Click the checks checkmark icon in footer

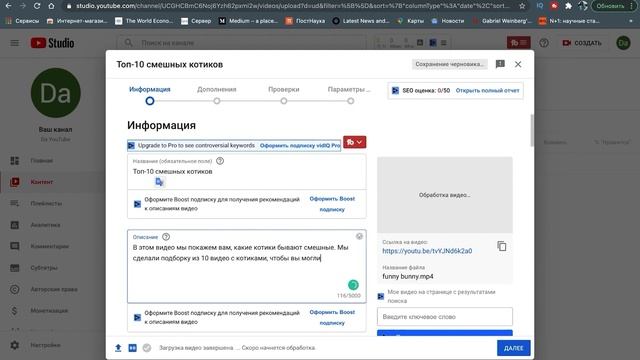[147, 348]
